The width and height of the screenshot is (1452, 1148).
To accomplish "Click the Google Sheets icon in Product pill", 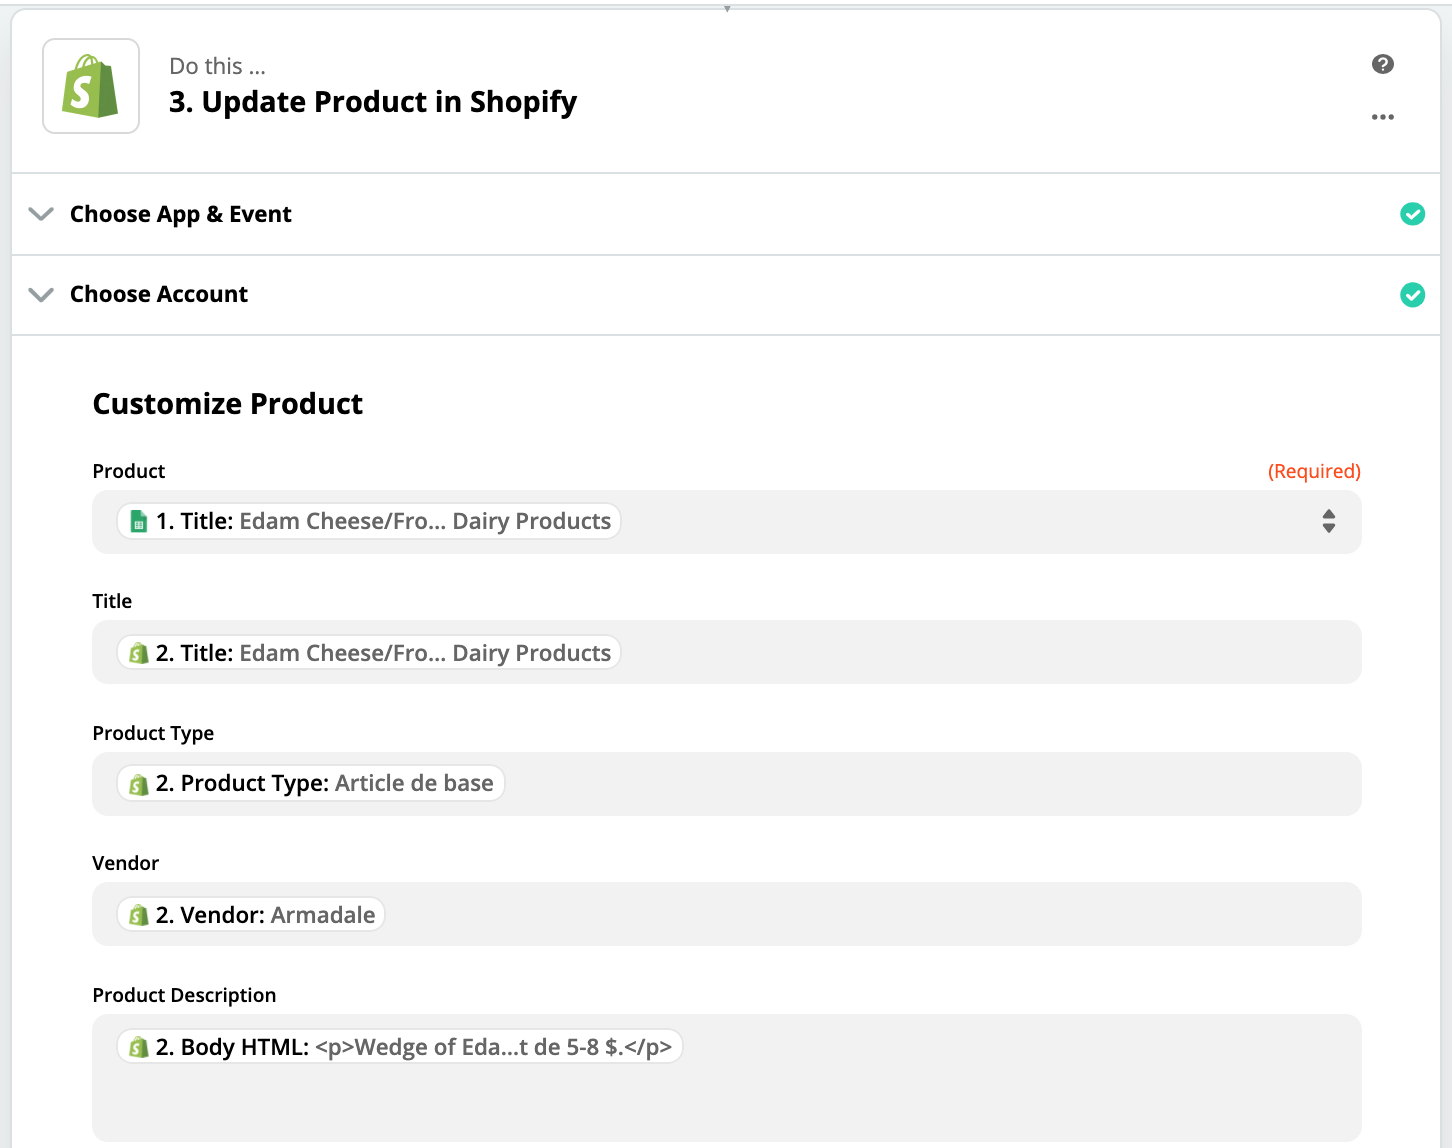I will coord(139,521).
